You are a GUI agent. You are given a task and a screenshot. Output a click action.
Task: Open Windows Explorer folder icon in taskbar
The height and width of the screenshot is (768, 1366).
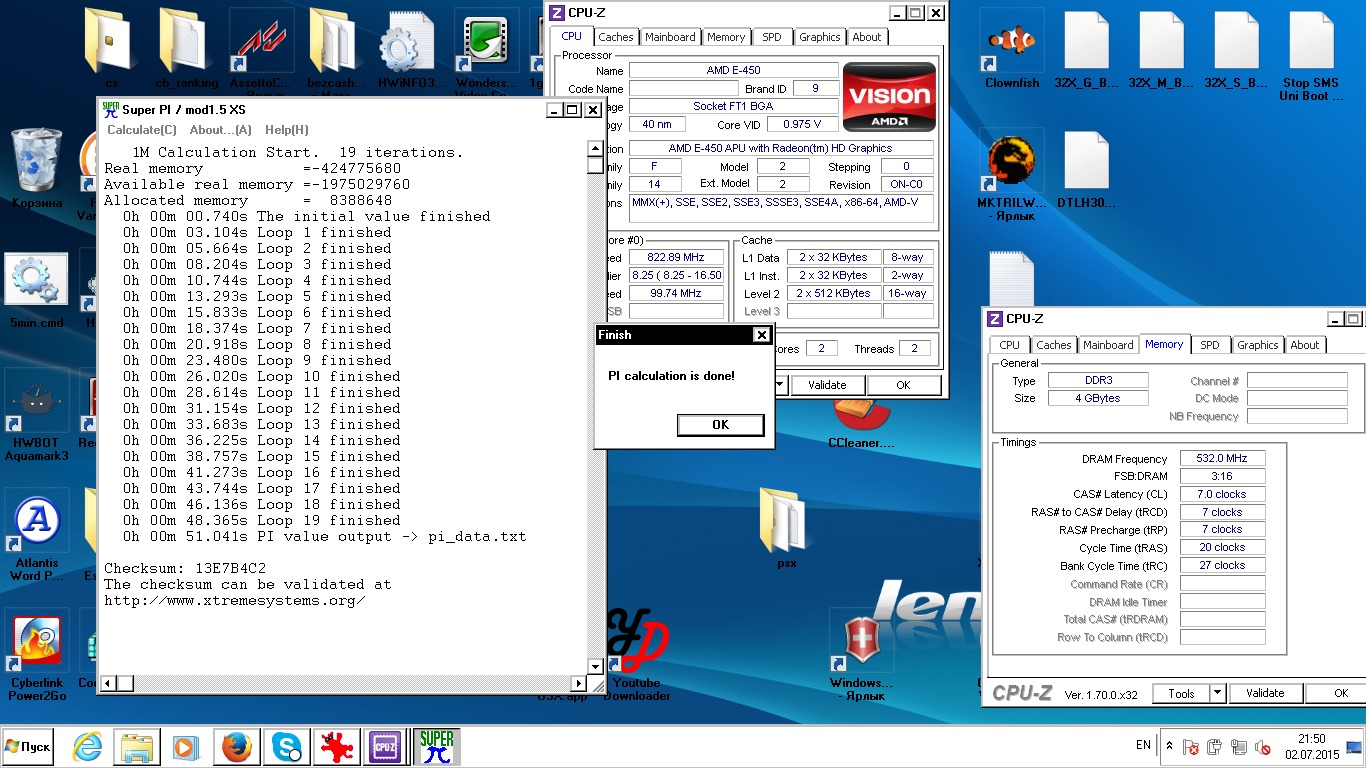point(137,747)
